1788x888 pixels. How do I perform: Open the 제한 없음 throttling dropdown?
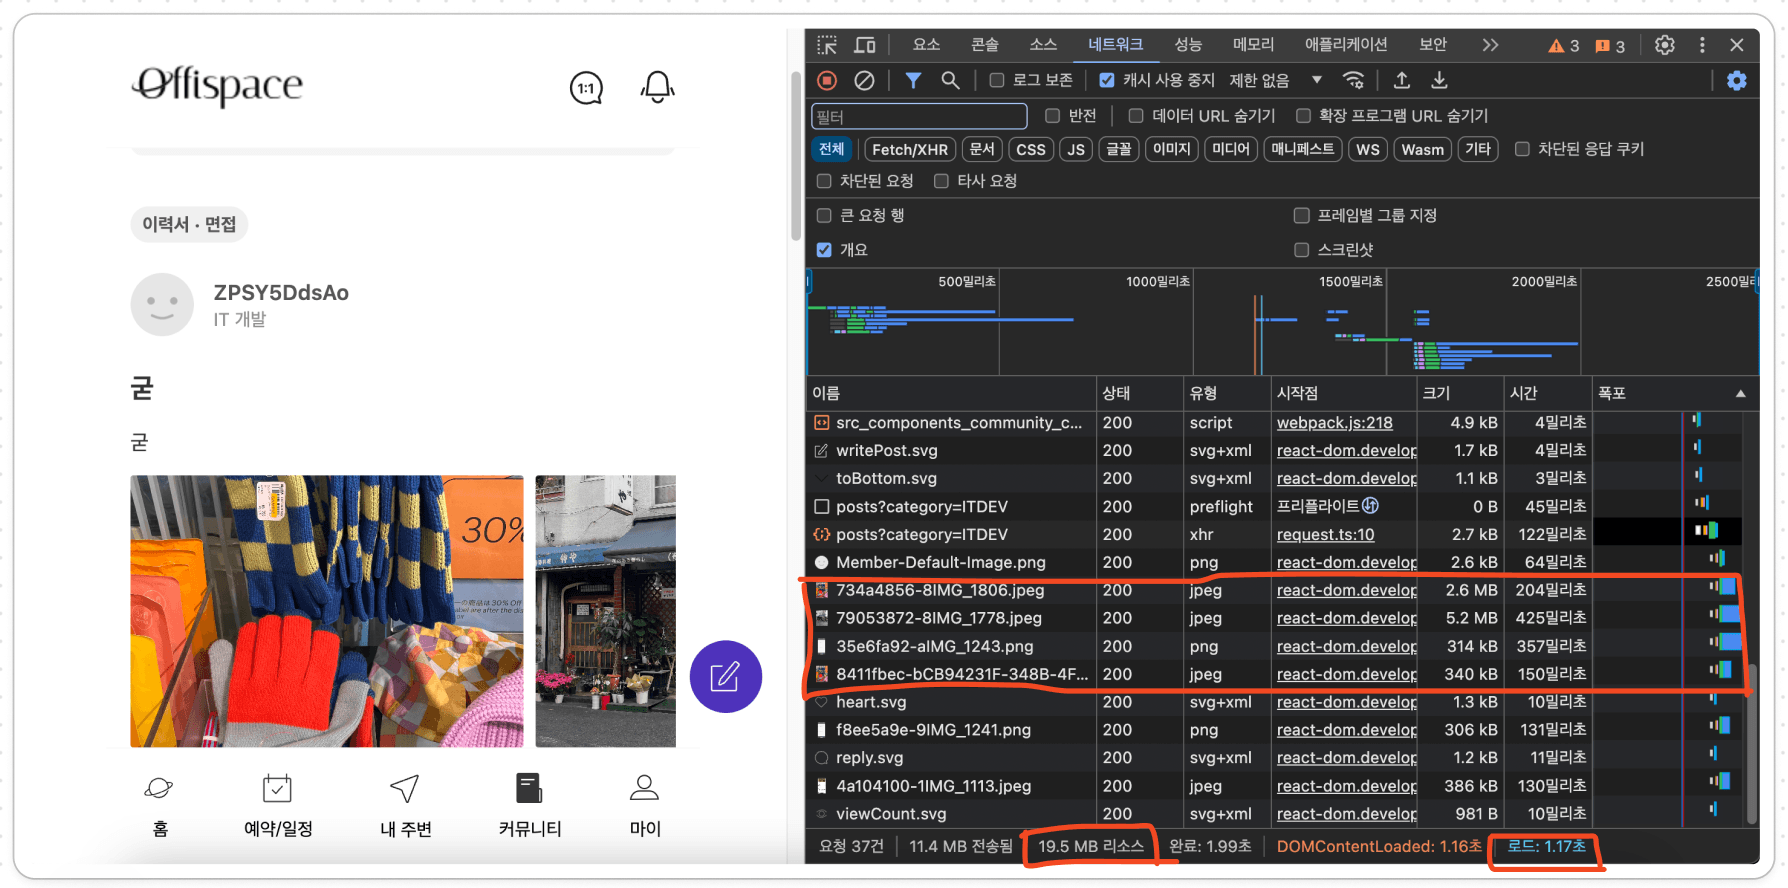click(x=1275, y=80)
